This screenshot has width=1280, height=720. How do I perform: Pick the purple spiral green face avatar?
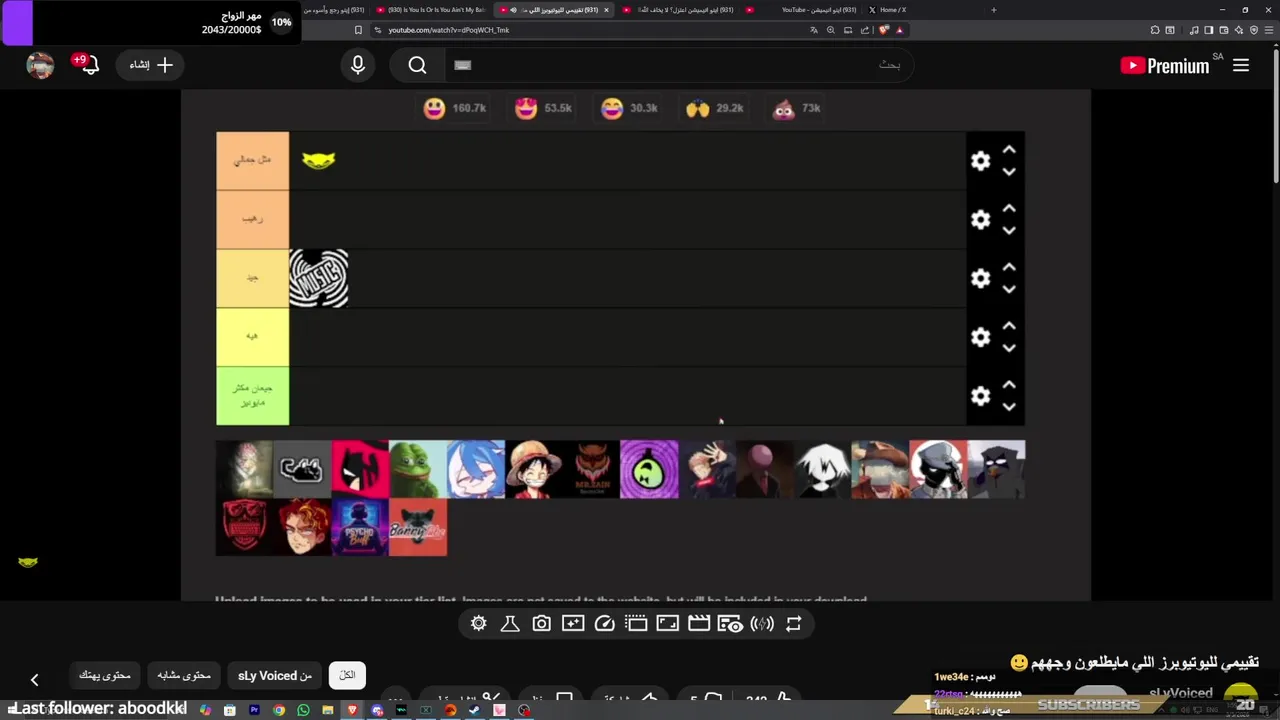click(x=649, y=469)
